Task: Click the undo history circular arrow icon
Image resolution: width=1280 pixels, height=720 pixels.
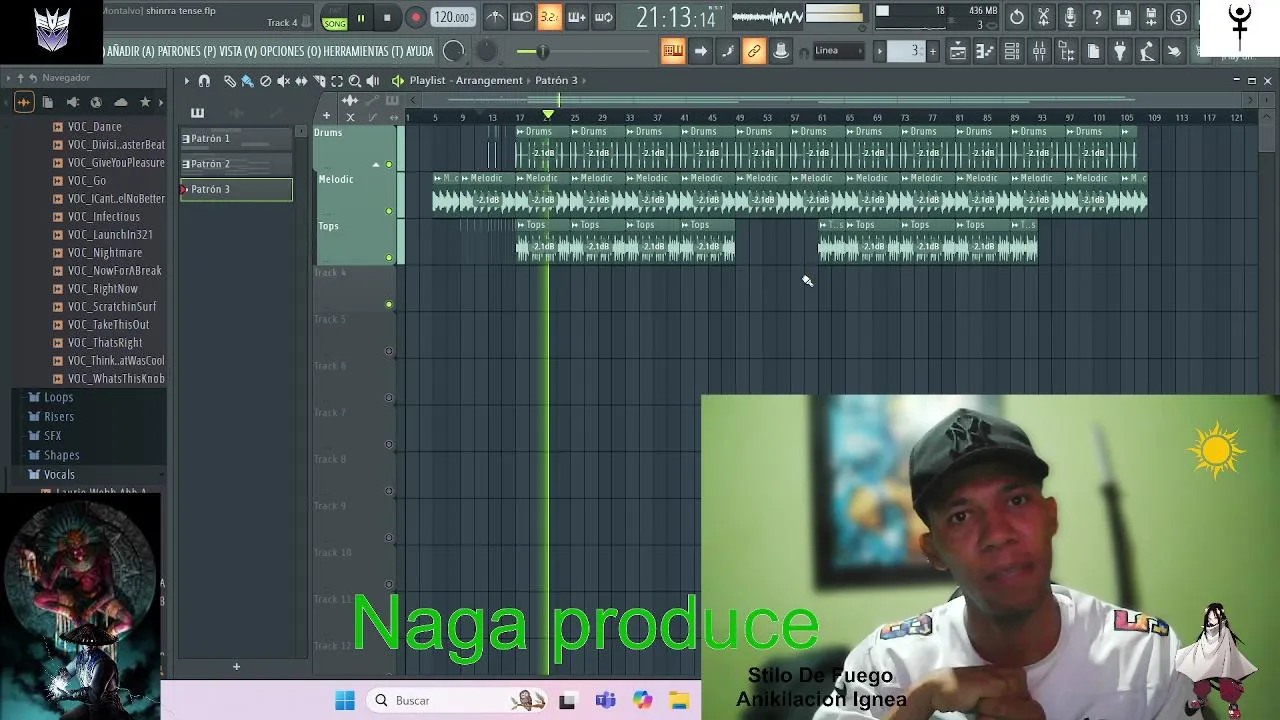Action: [1016, 17]
